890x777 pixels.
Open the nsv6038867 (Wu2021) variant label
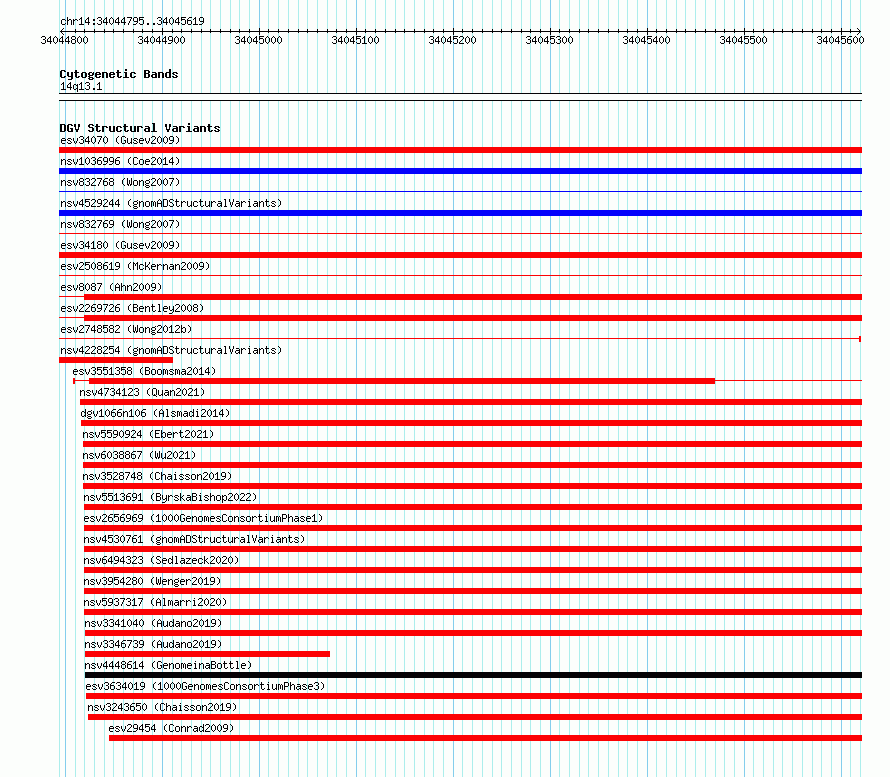click(x=139, y=455)
